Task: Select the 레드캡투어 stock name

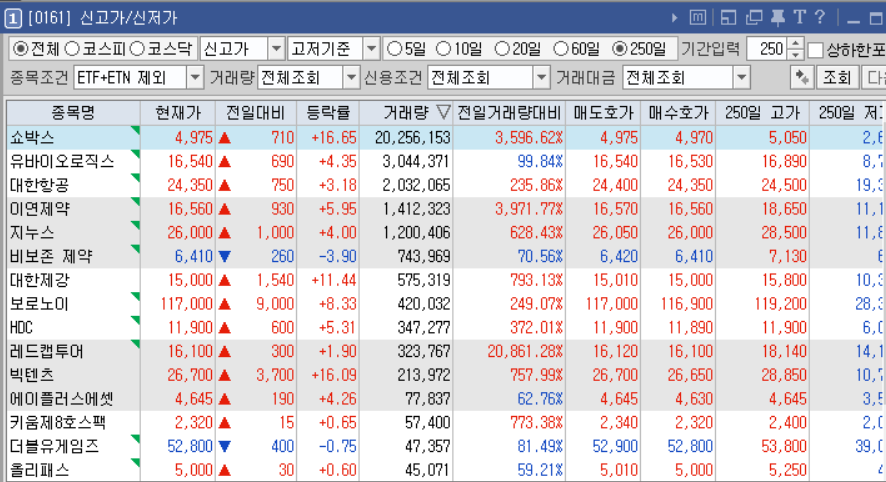Action: pos(47,351)
